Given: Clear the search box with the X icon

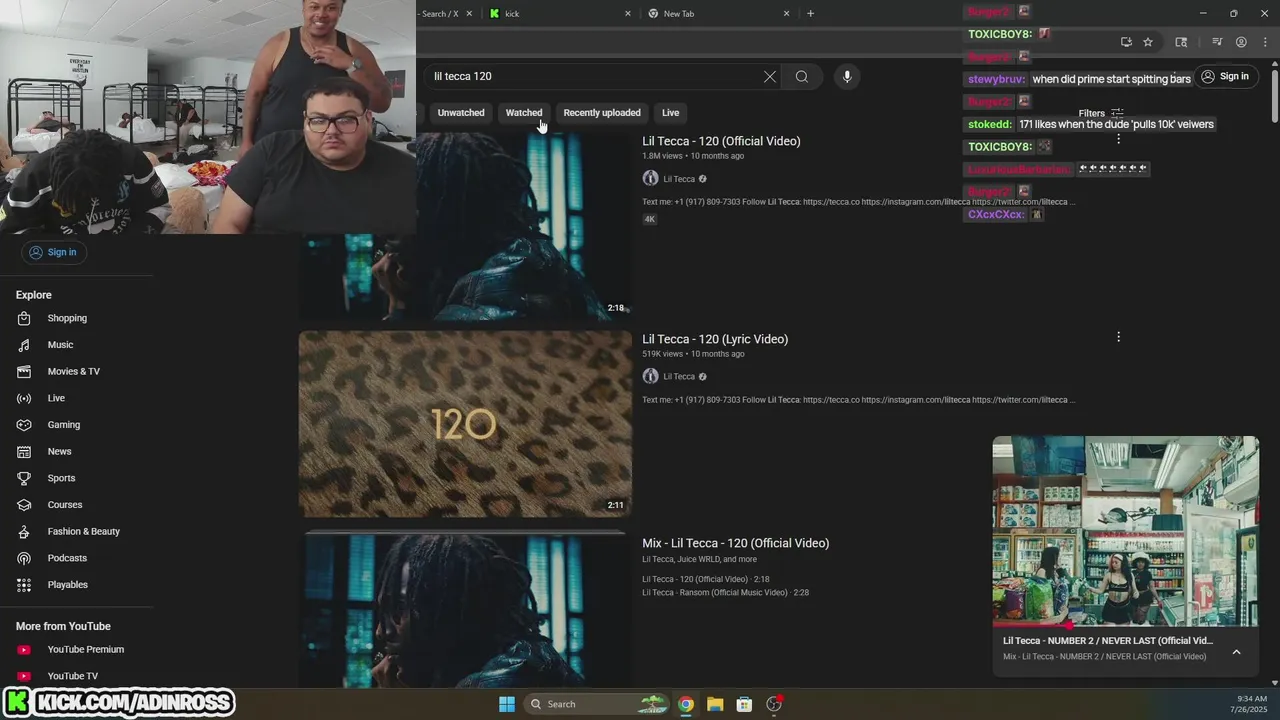Looking at the screenshot, I should coord(770,76).
